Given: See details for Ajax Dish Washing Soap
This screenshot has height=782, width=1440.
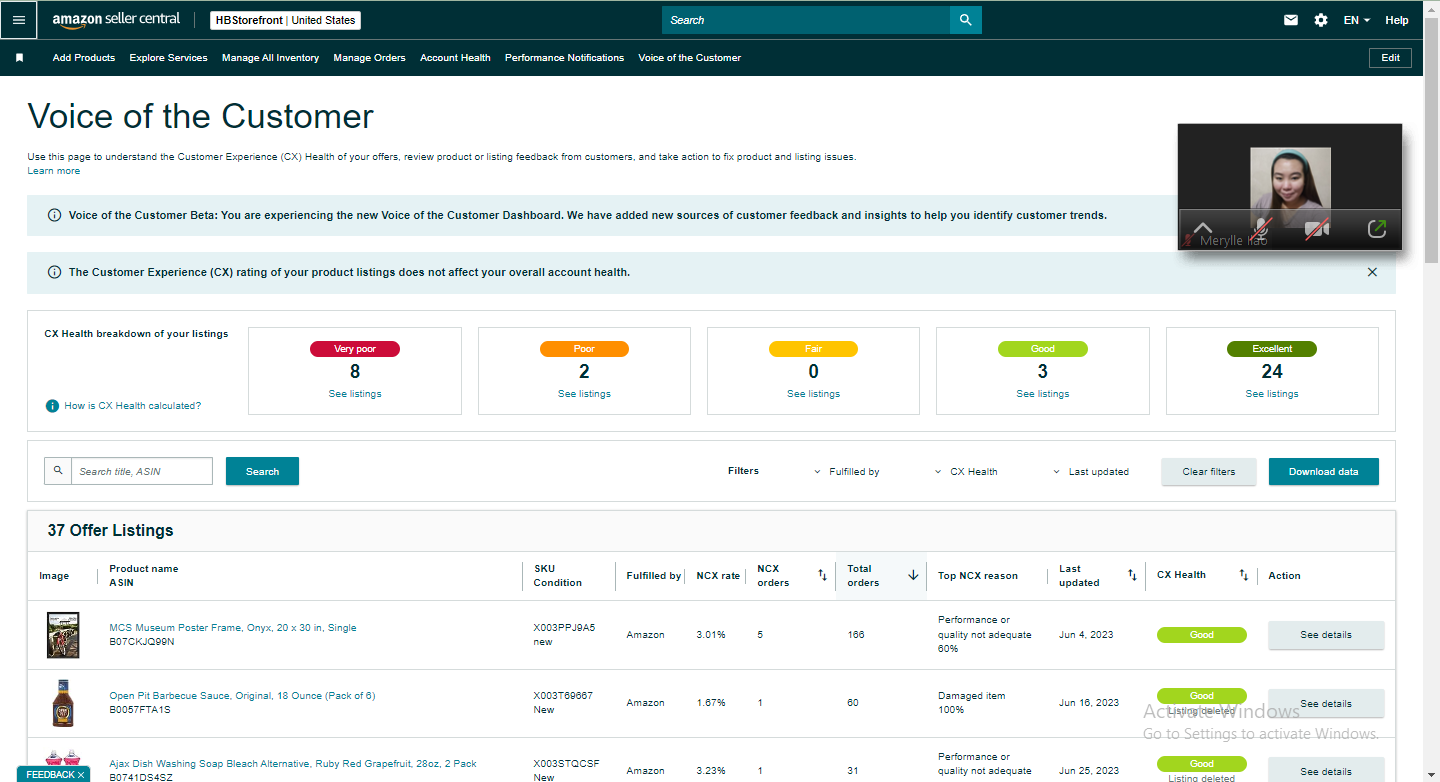Looking at the screenshot, I should 1326,771.
